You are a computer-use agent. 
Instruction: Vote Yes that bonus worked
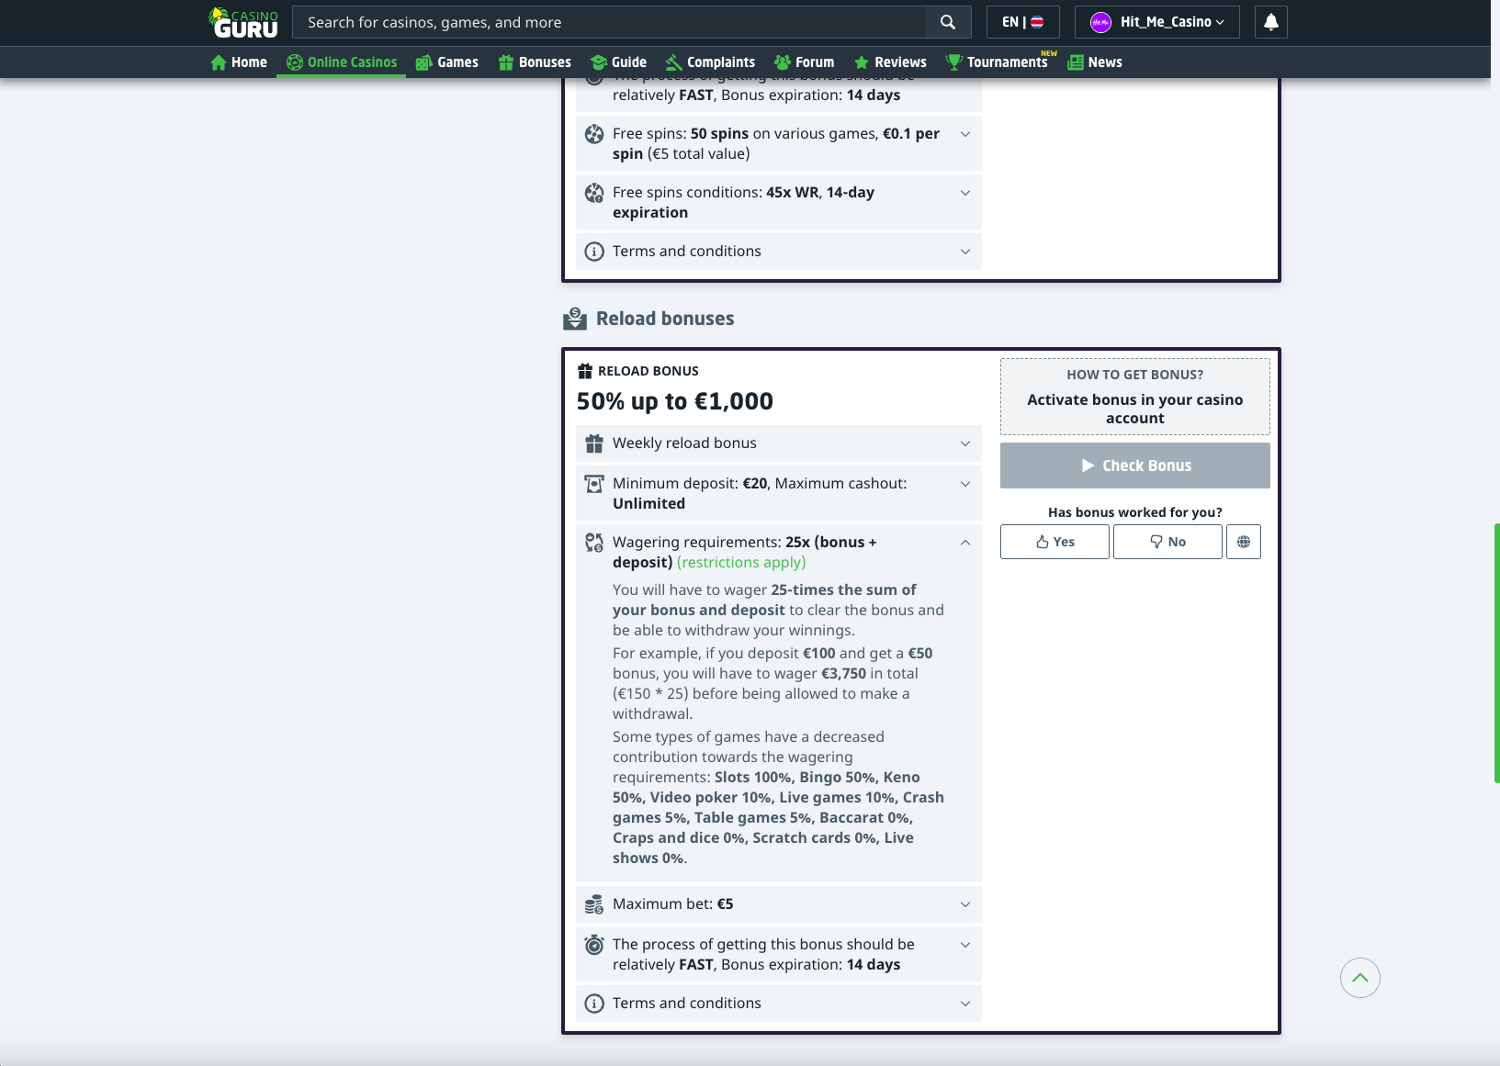1054,542
